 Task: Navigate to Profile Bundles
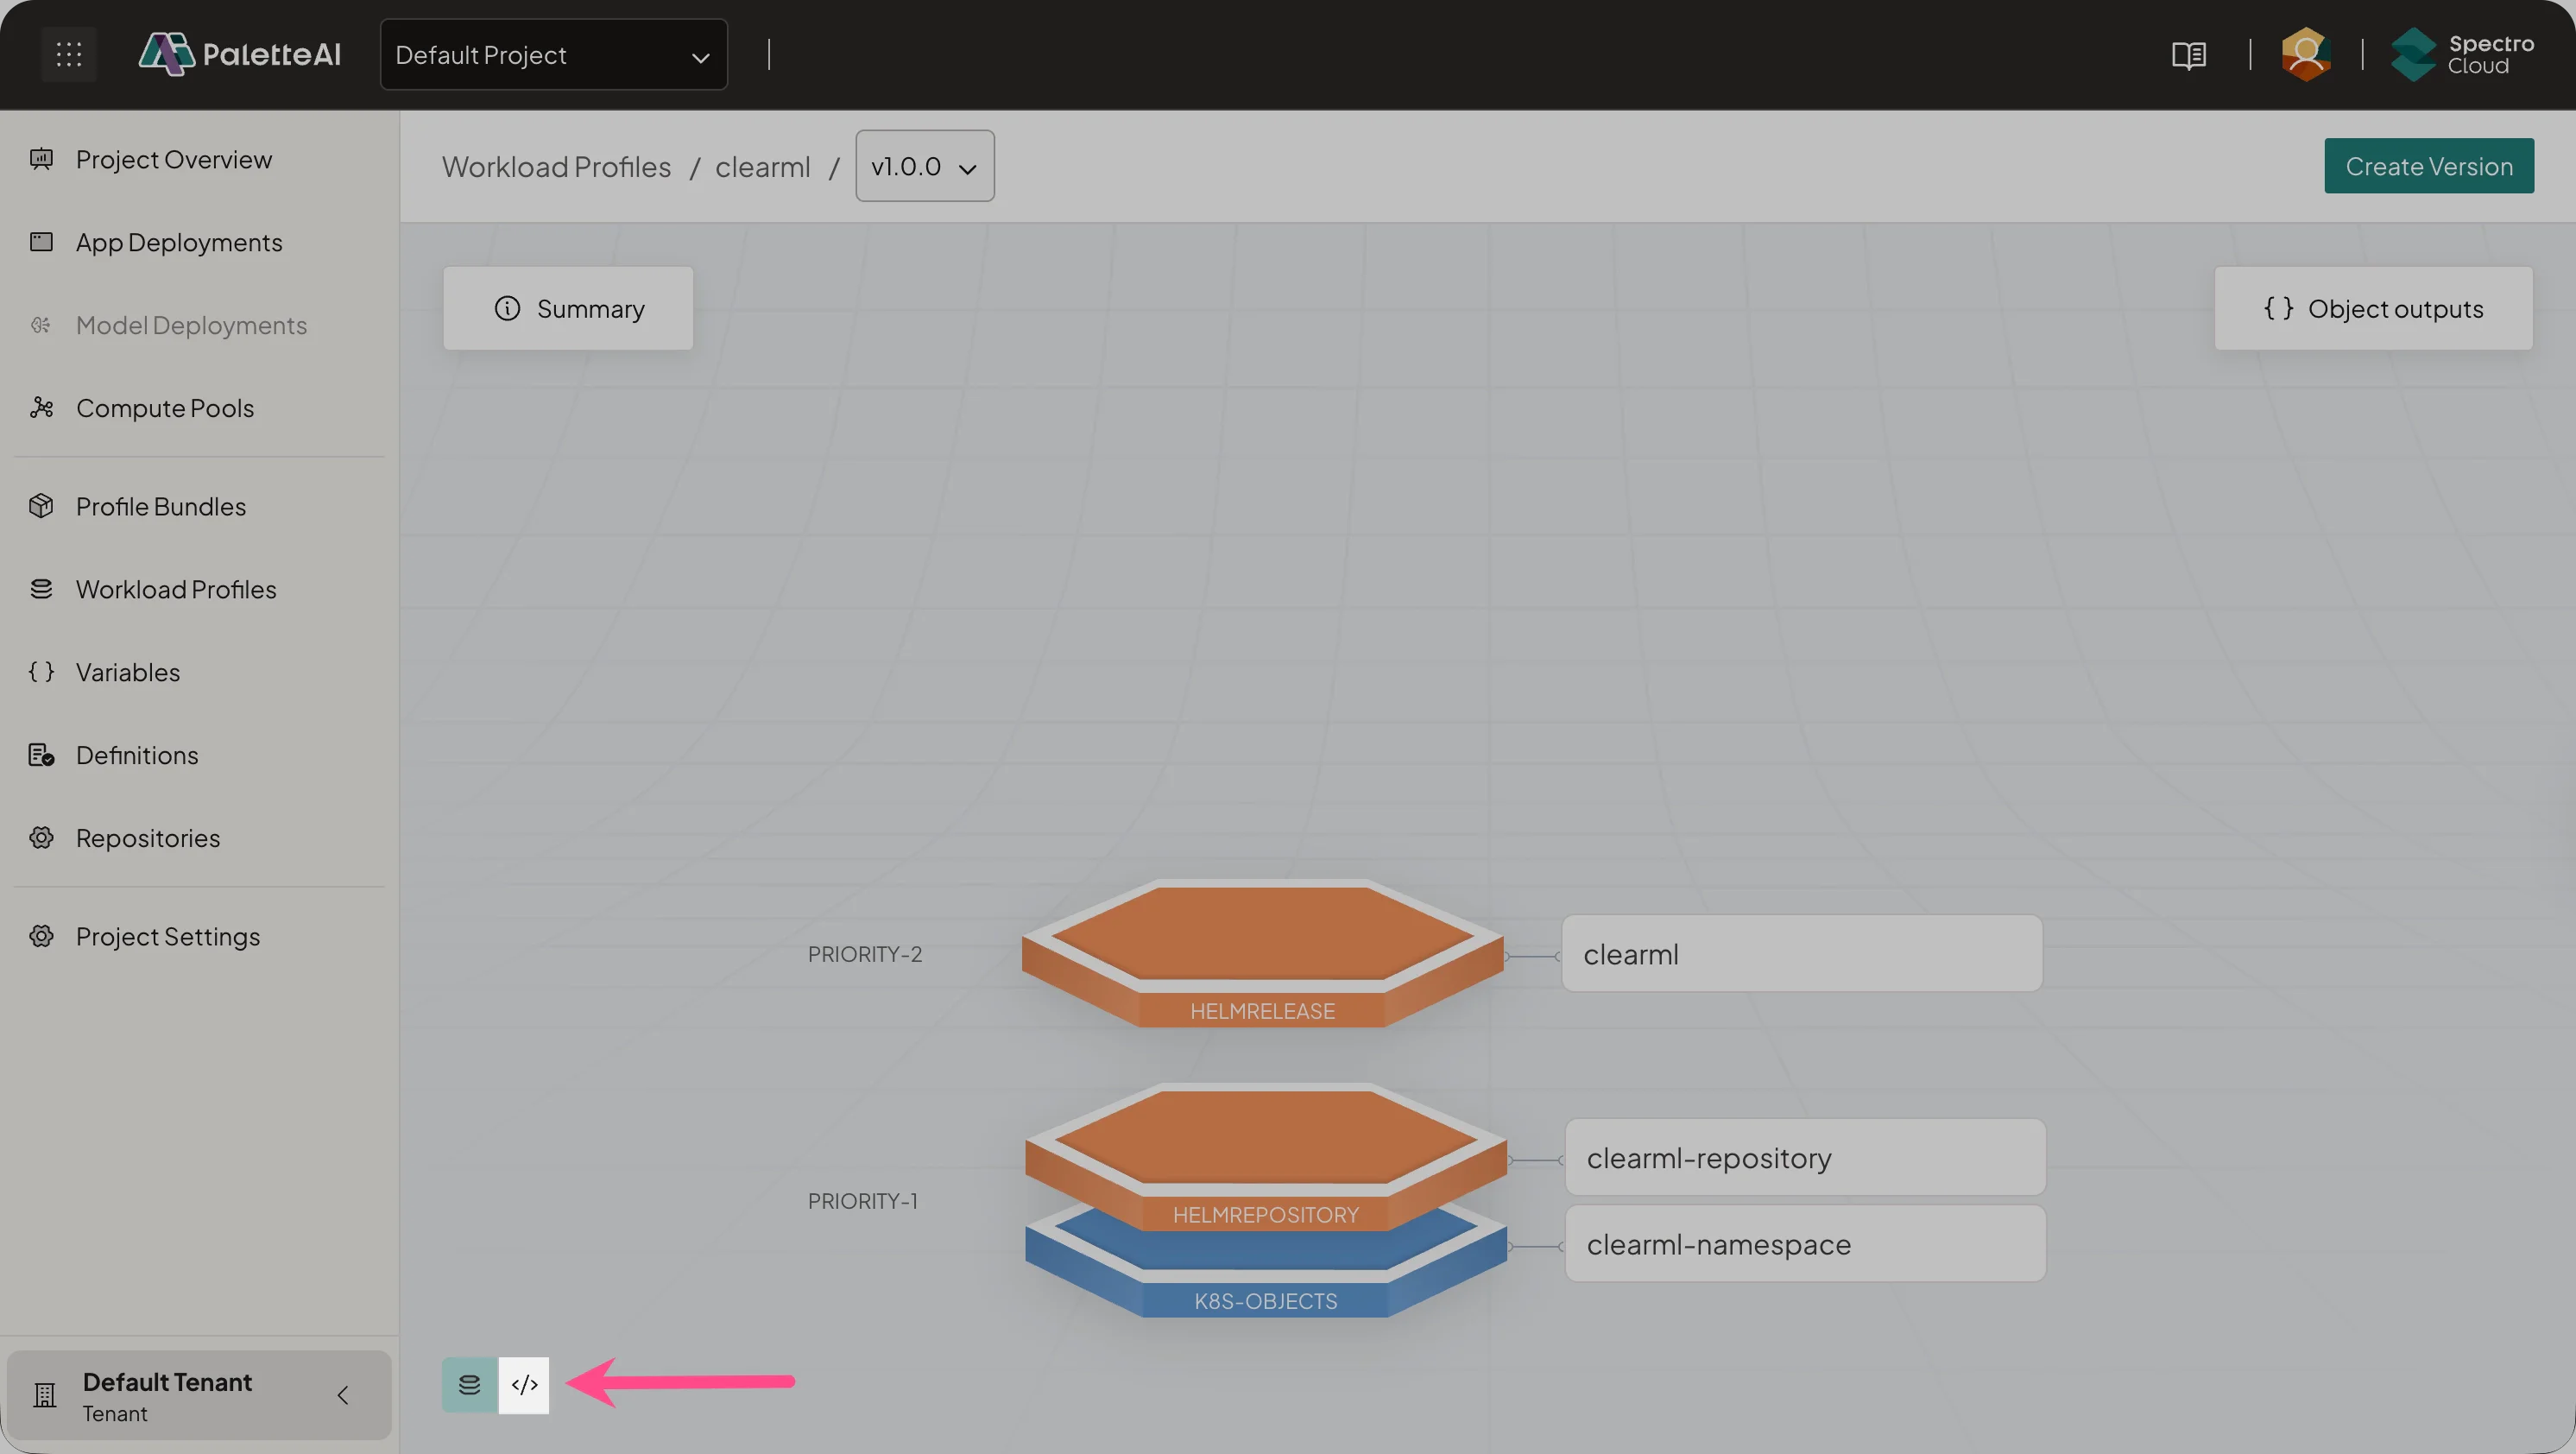161,507
